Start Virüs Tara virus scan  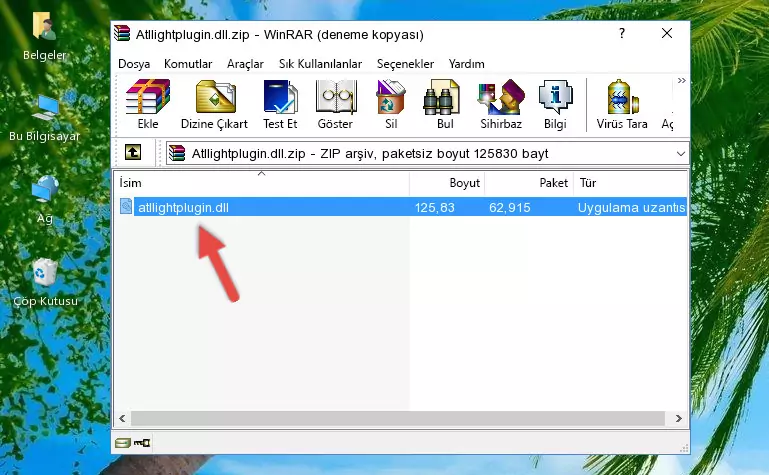(x=622, y=104)
